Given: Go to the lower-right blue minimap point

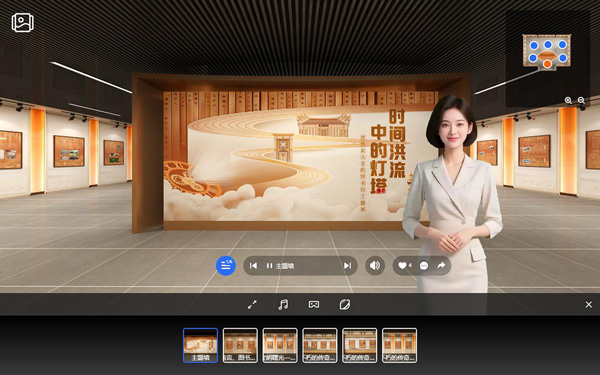Looking at the screenshot, I should tap(562, 58).
